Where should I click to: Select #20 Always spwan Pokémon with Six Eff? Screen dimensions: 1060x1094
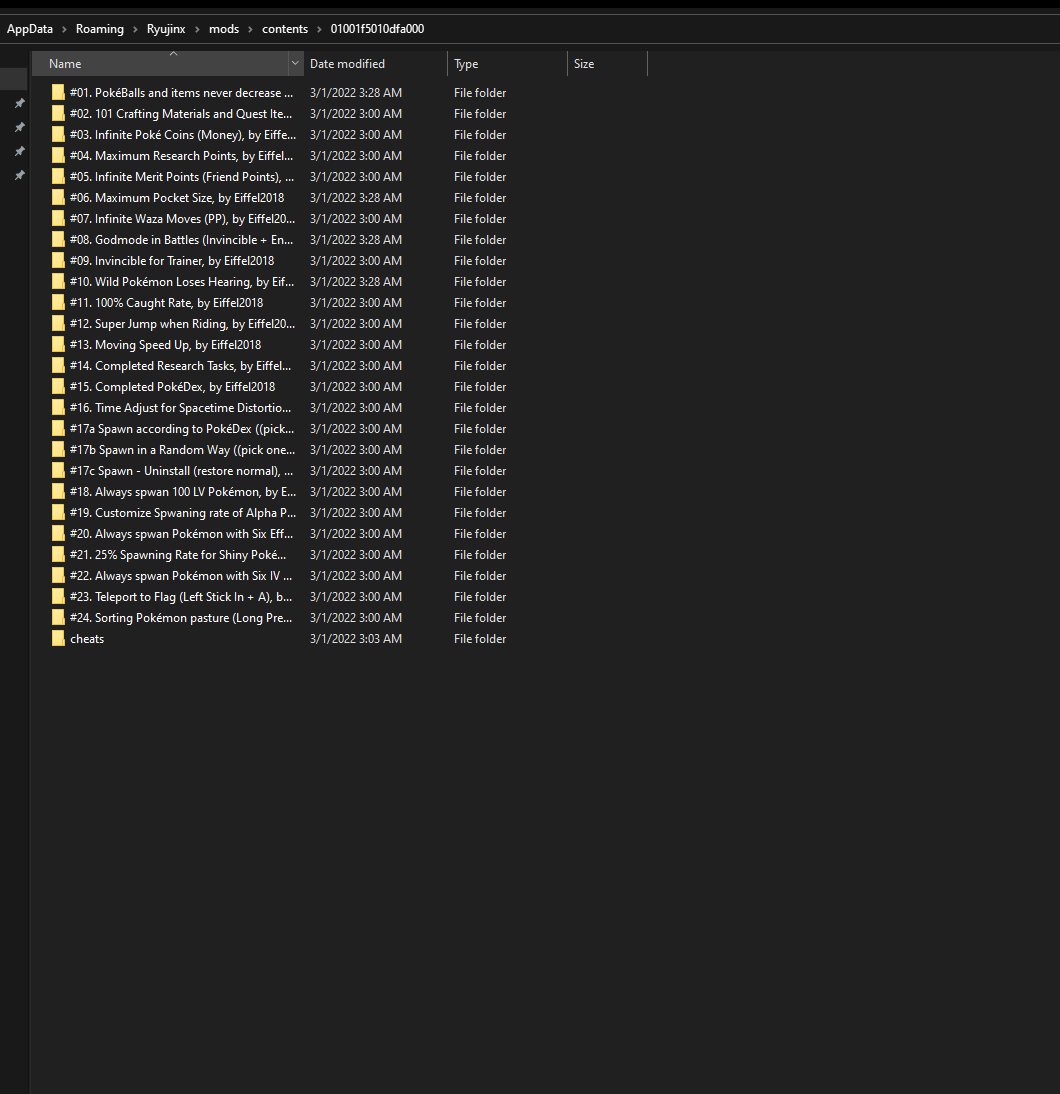(181, 533)
